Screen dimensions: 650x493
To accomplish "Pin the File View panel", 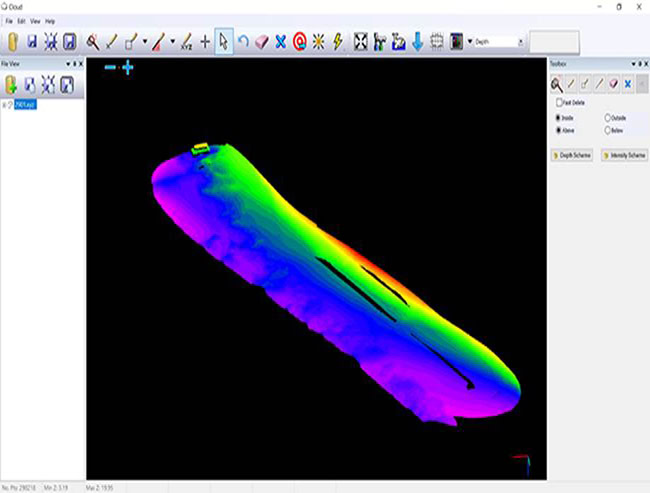I will pyautogui.click(x=75, y=64).
